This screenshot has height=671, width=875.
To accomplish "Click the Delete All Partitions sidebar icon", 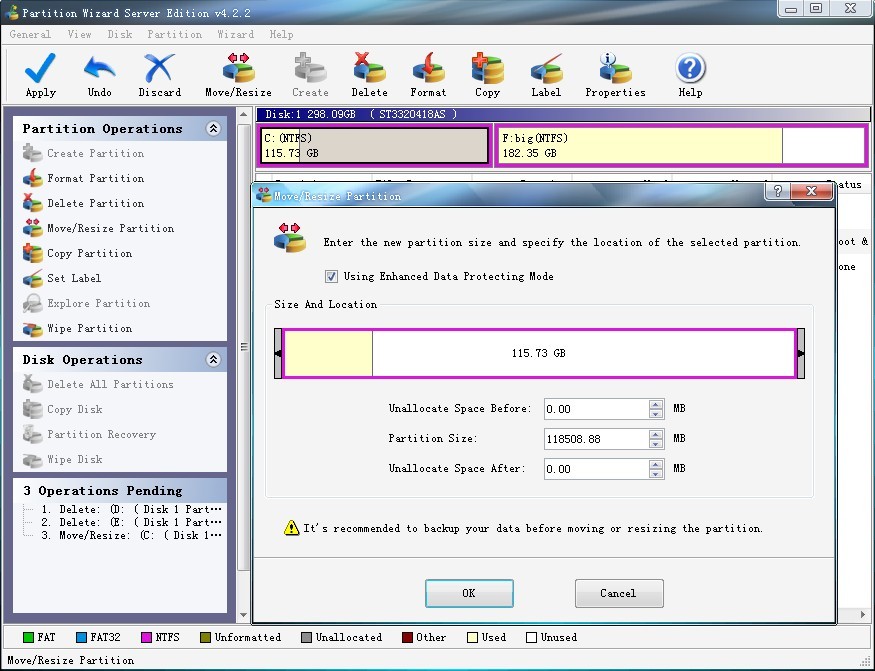I will (x=32, y=384).
